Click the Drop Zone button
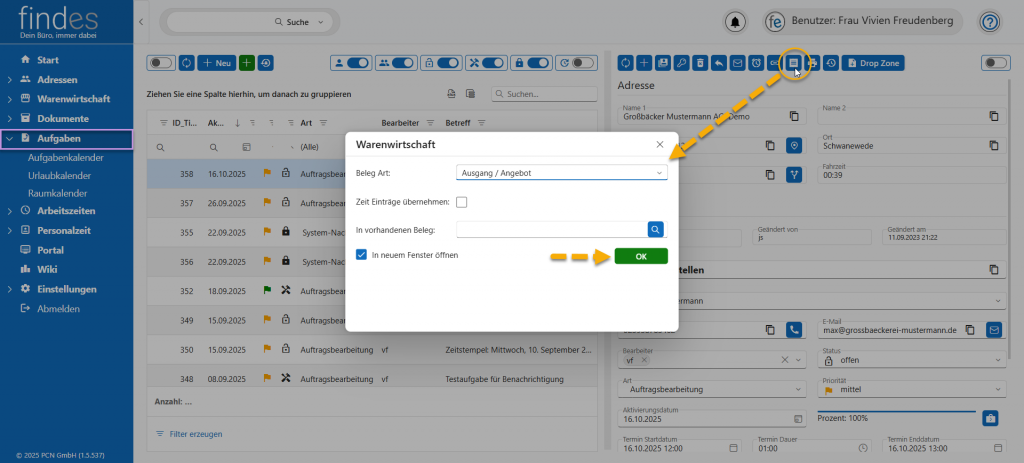 click(873, 63)
